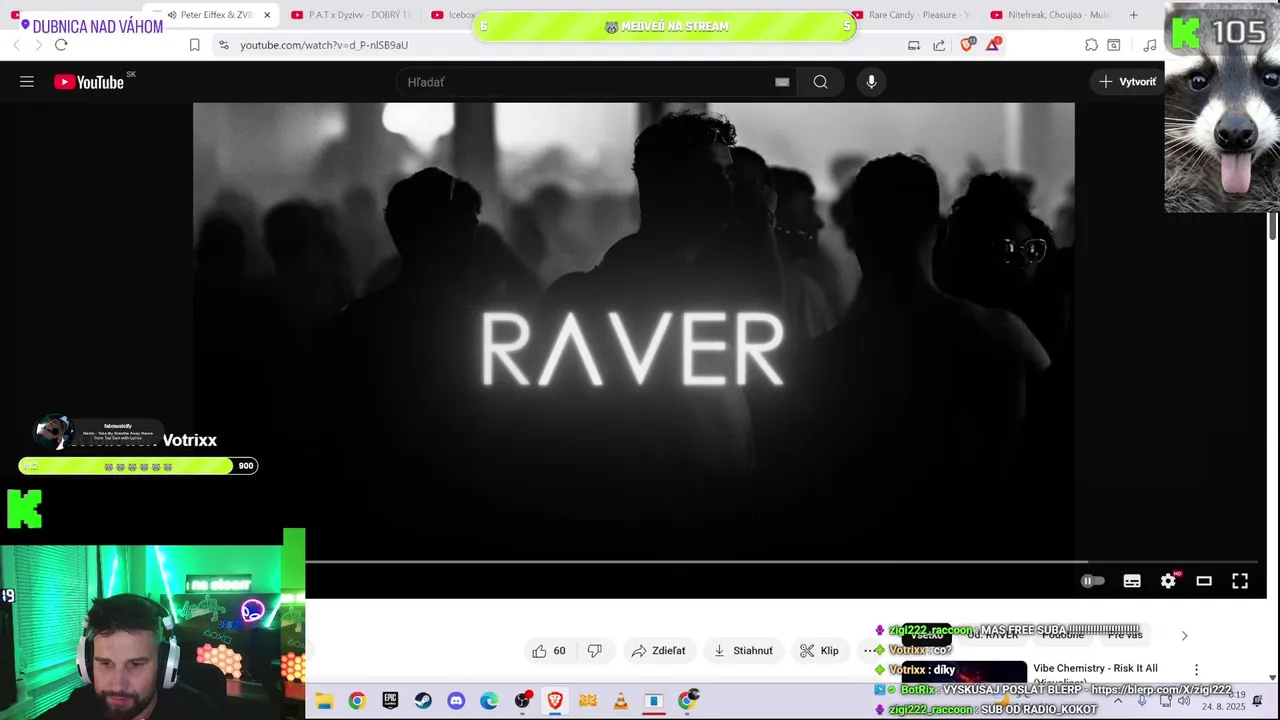Open File Explorer from the taskbar

point(324,702)
